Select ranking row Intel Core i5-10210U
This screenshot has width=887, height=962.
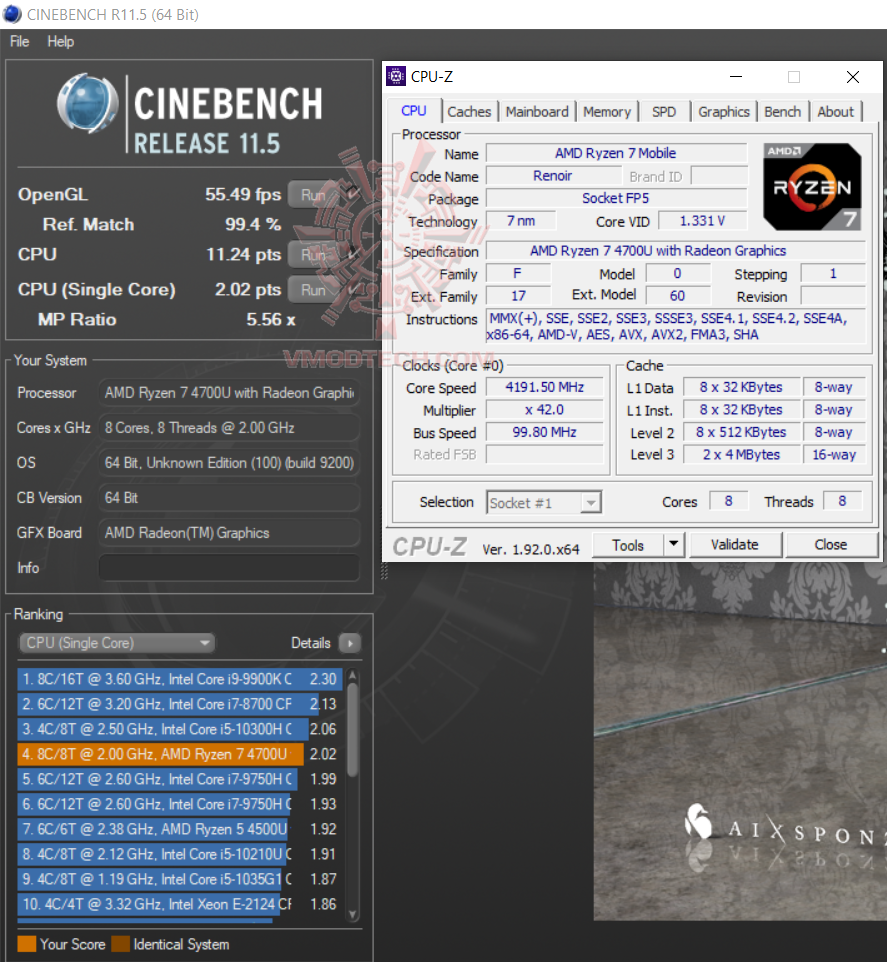pyautogui.click(x=179, y=854)
